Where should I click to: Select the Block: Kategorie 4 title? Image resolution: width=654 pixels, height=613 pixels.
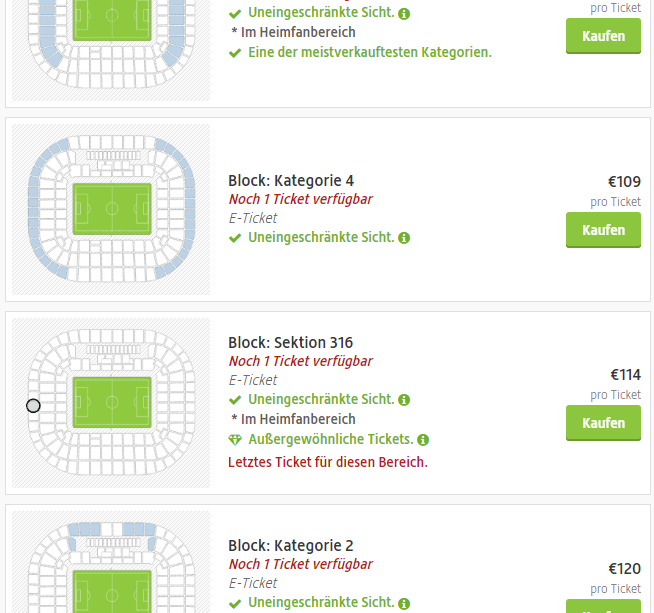(x=291, y=181)
